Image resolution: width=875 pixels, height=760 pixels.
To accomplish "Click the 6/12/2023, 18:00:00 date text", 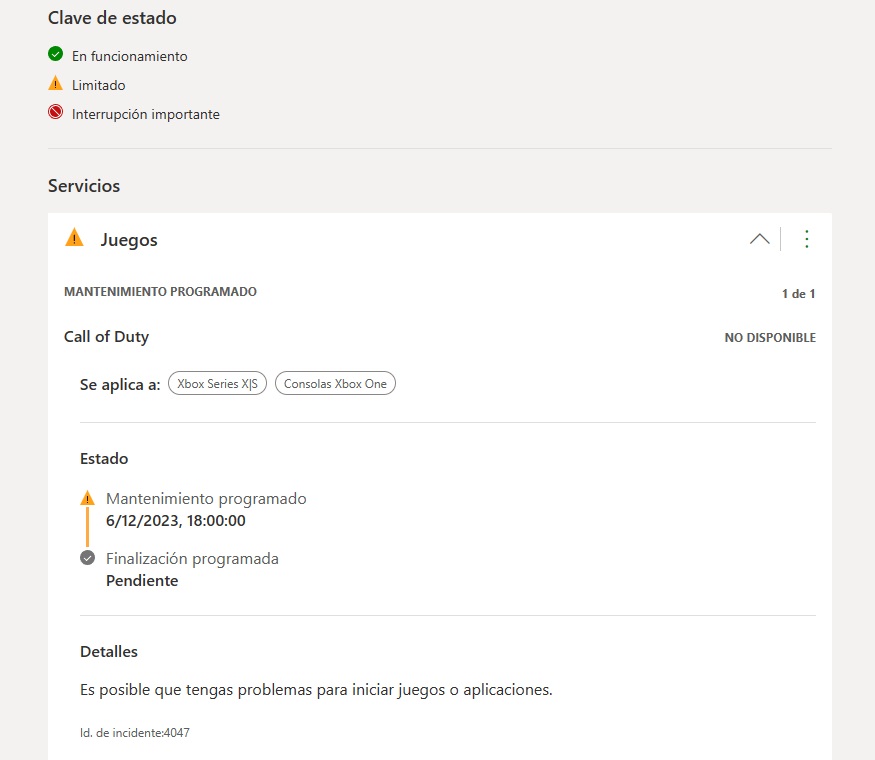I will (x=175, y=521).
